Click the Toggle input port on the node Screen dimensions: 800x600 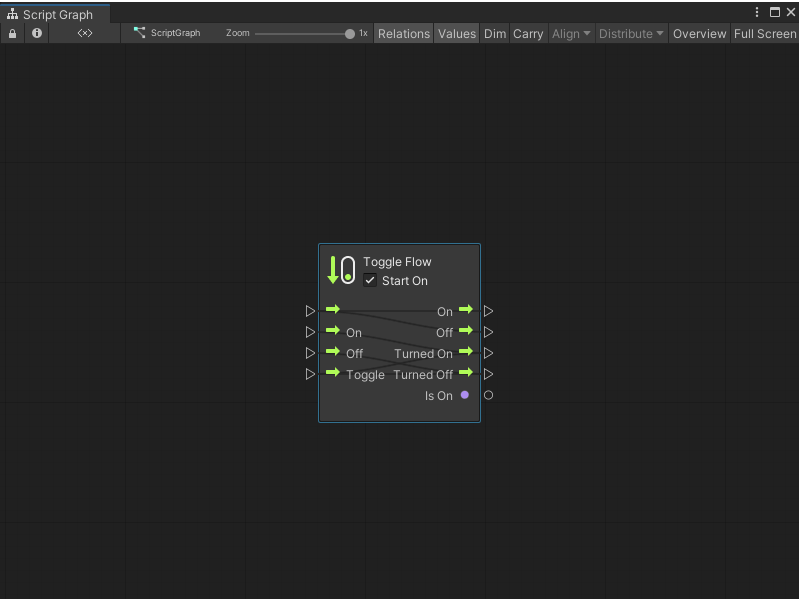[x=334, y=374]
